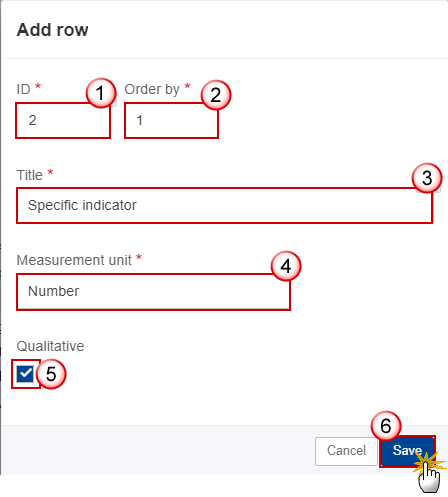448x497 pixels.
Task: Save the new row
Action: pyautogui.click(x=407, y=451)
